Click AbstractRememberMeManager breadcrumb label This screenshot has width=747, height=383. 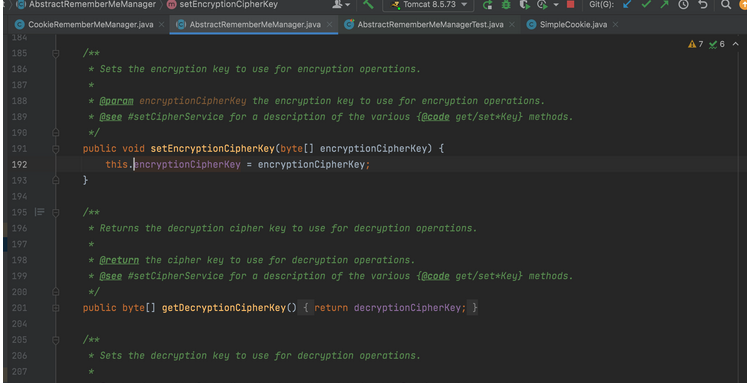92,5
